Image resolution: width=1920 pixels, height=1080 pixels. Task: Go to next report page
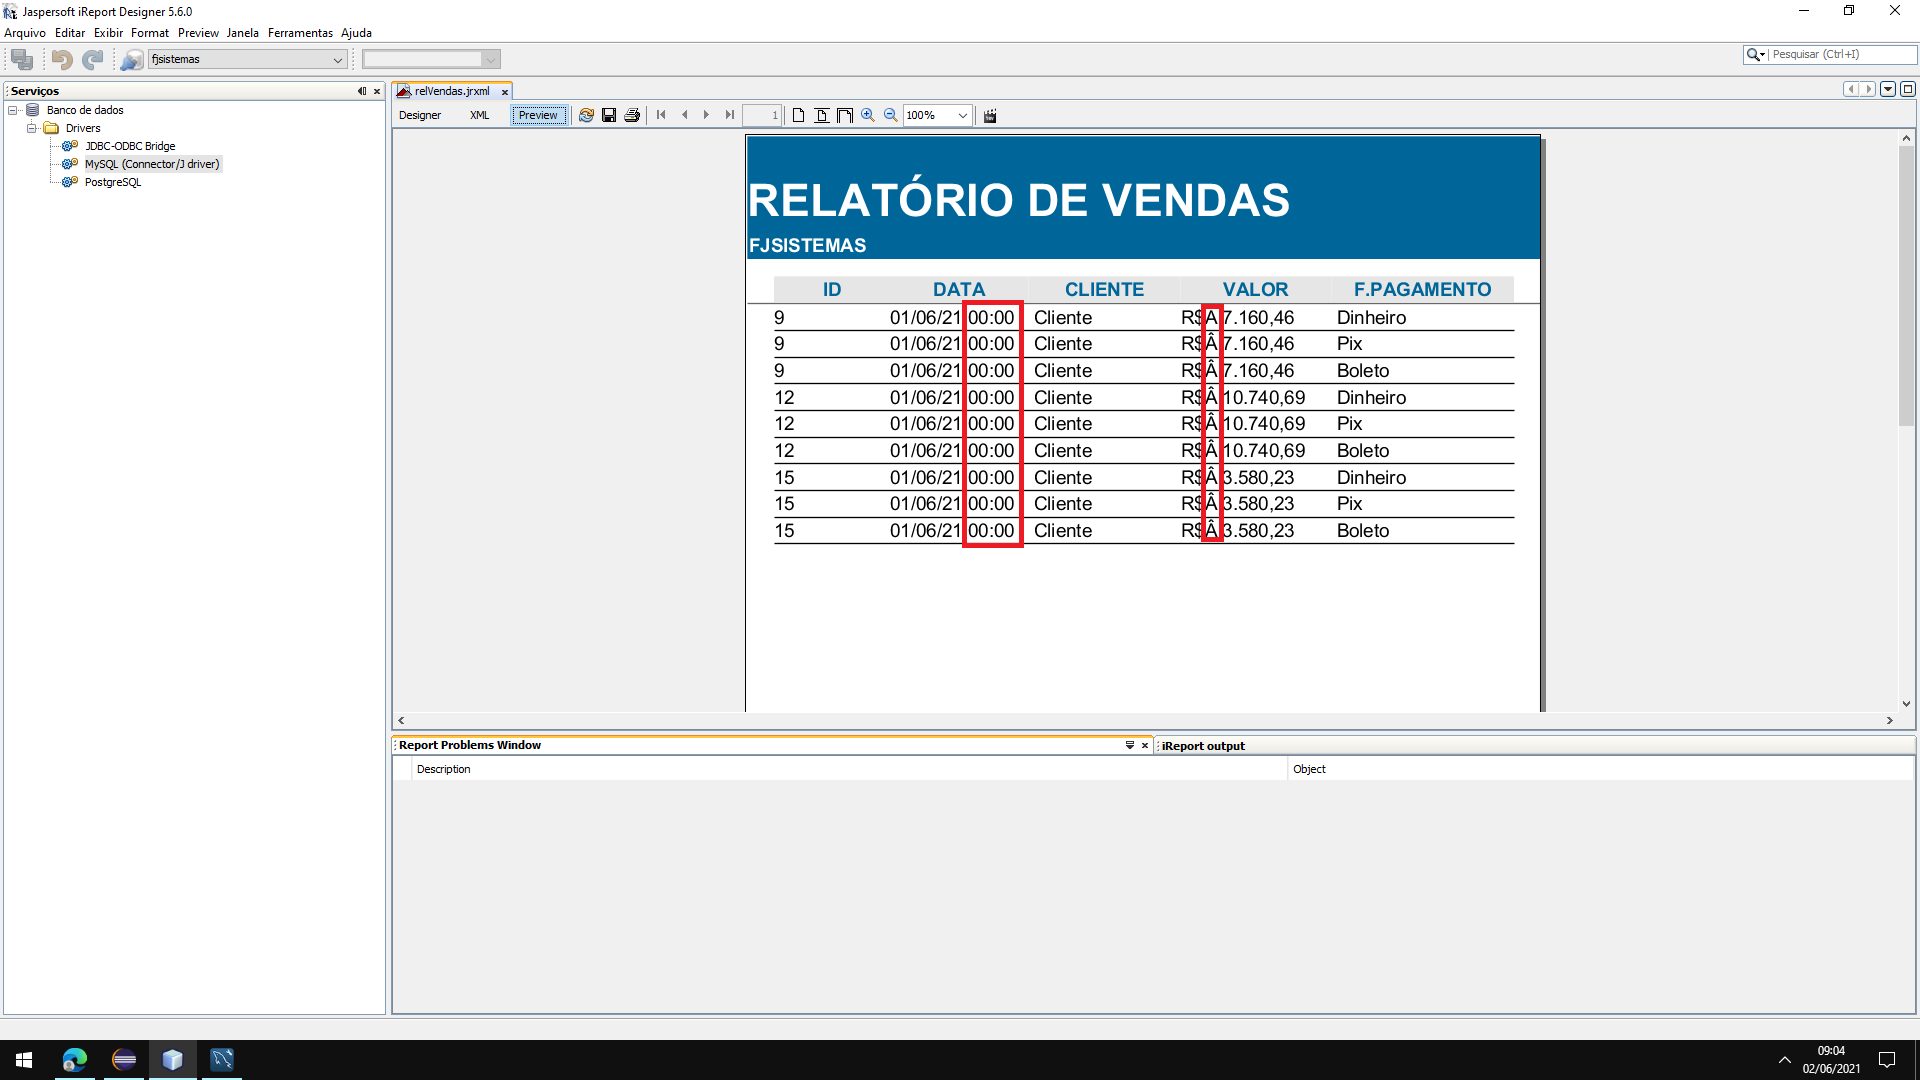[706, 115]
